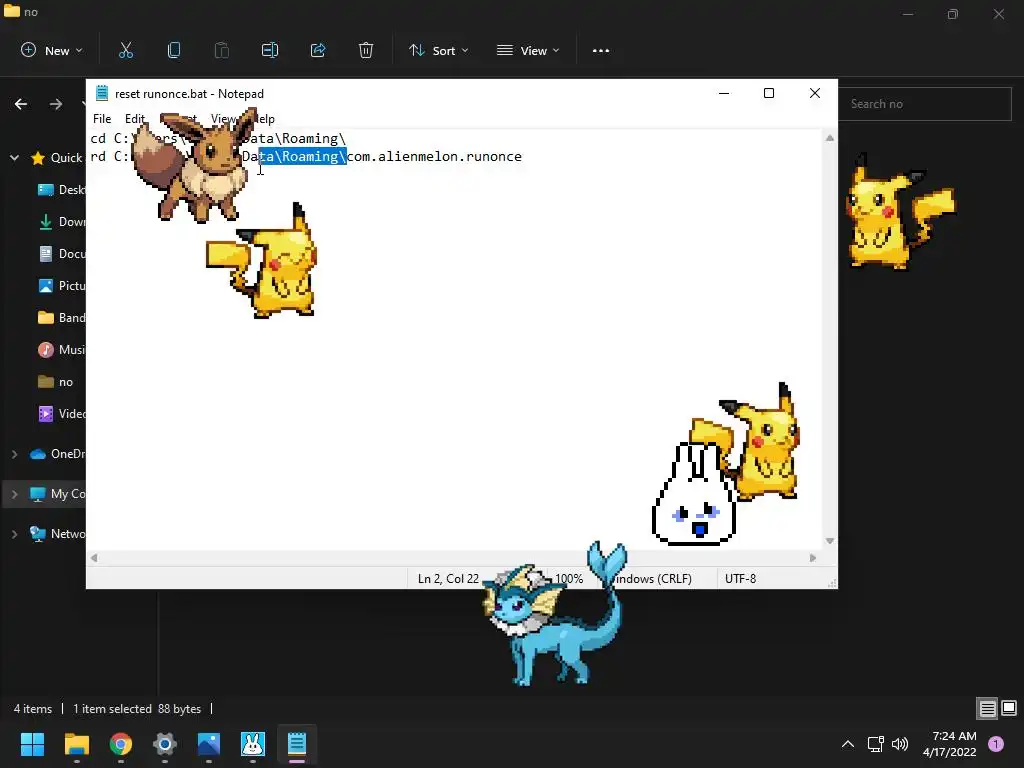
Task: Click the volume speaker tray icon
Action: point(900,744)
